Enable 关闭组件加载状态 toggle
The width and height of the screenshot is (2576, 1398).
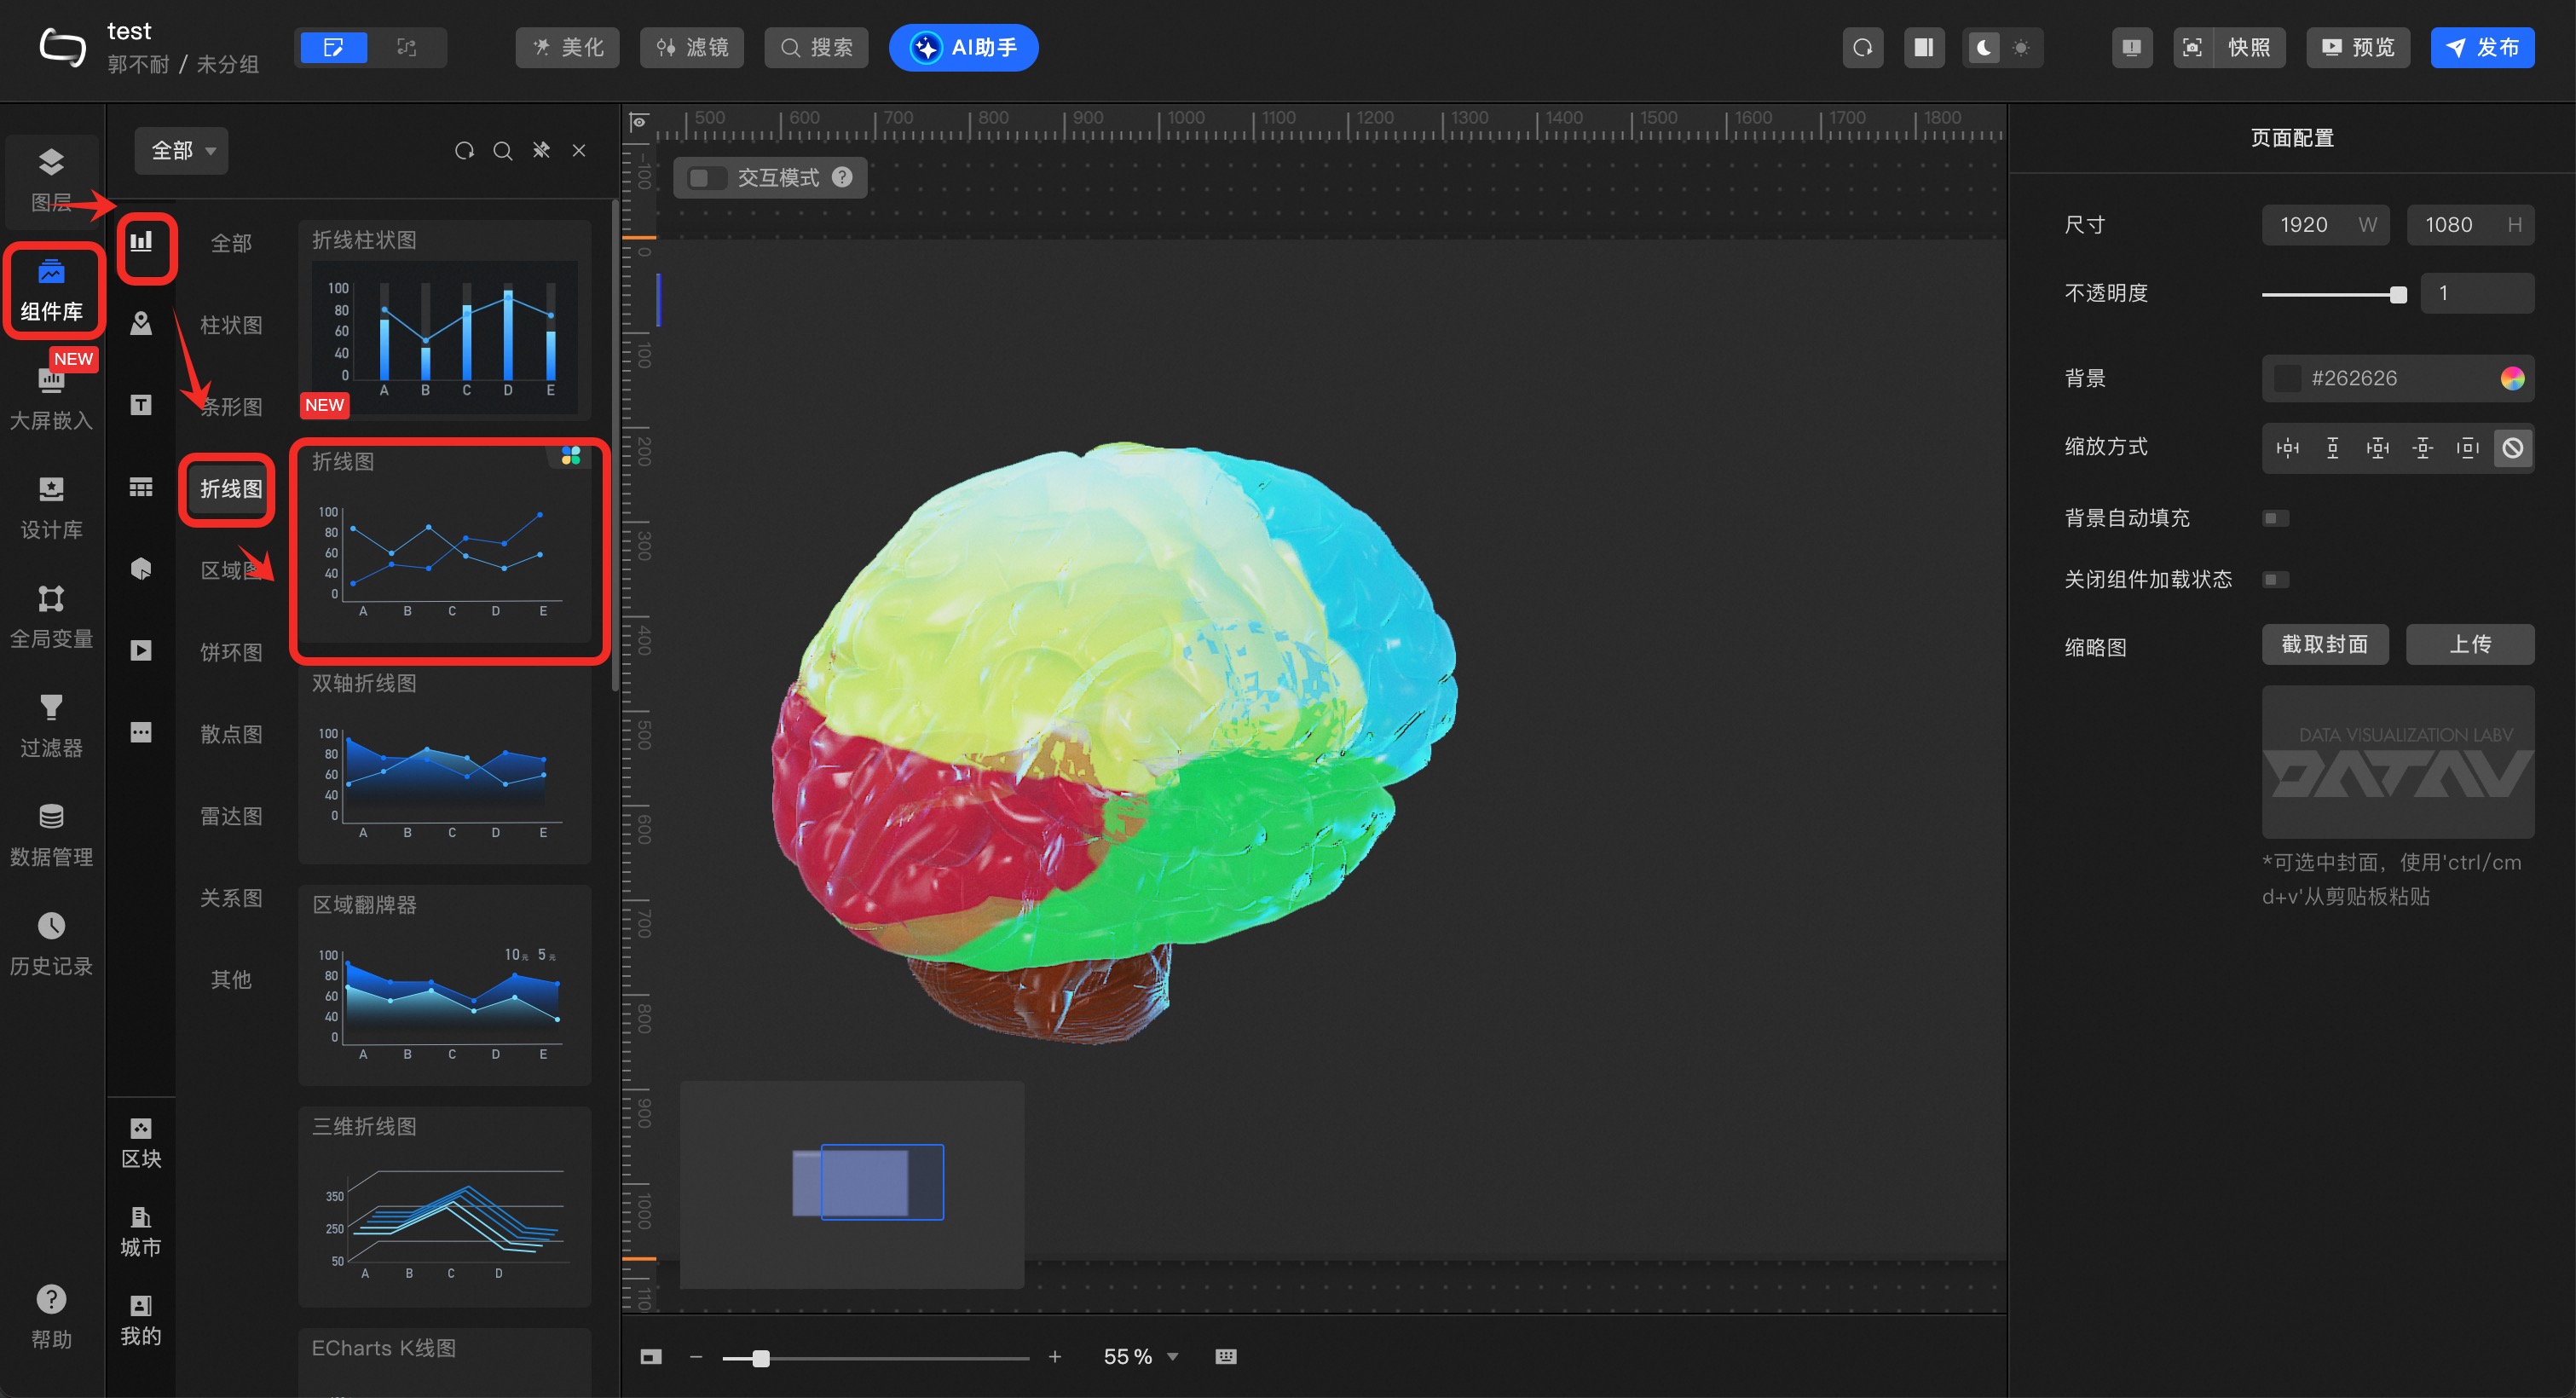click(x=2275, y=580)
